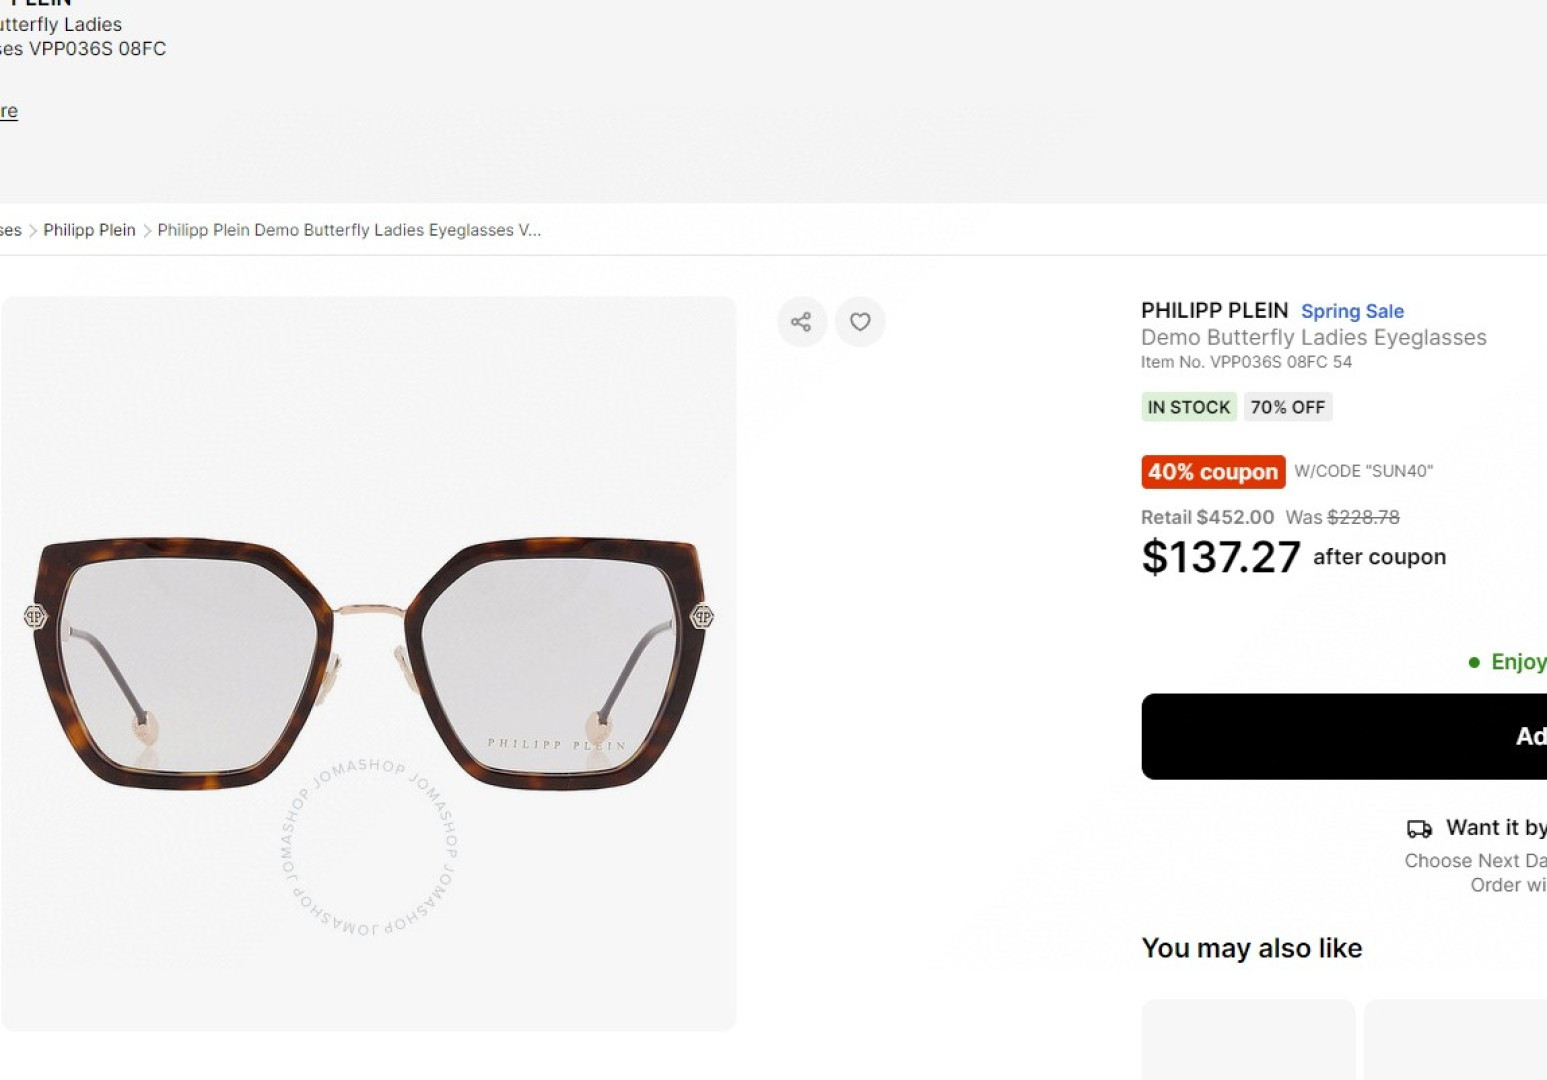
Task: Open Philipp Plein breadcrumb link
Action: pos(89,230)
